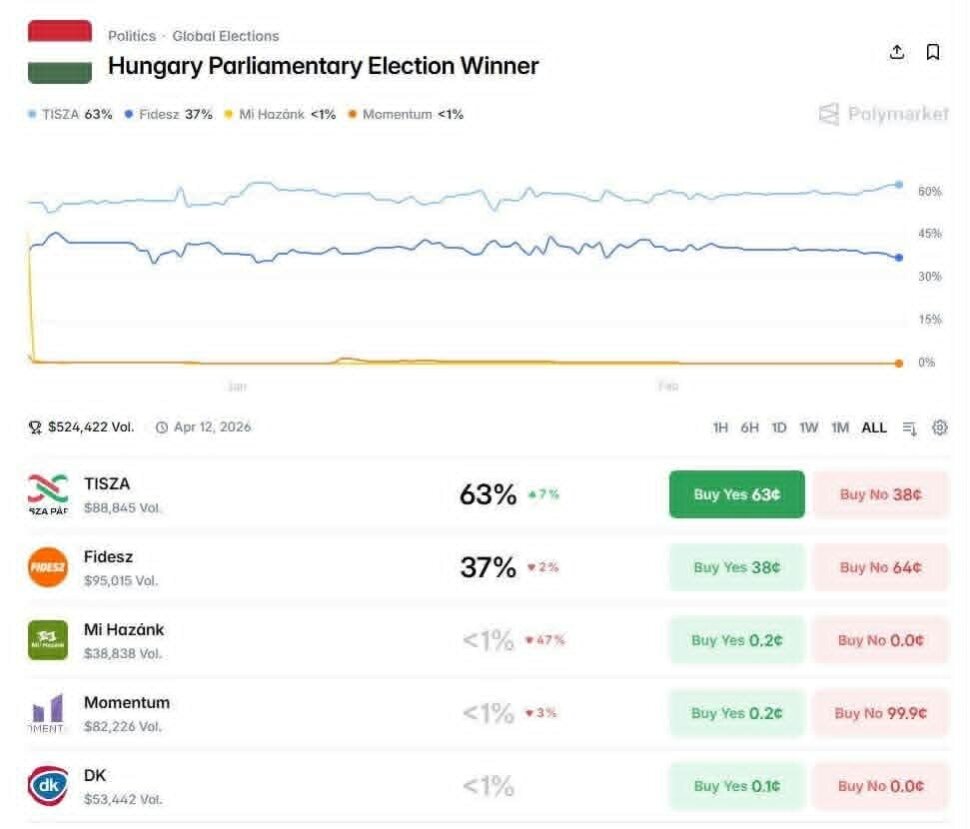Bookmark this election market
This screenshot has height=829, width=970.
(933, 53)
